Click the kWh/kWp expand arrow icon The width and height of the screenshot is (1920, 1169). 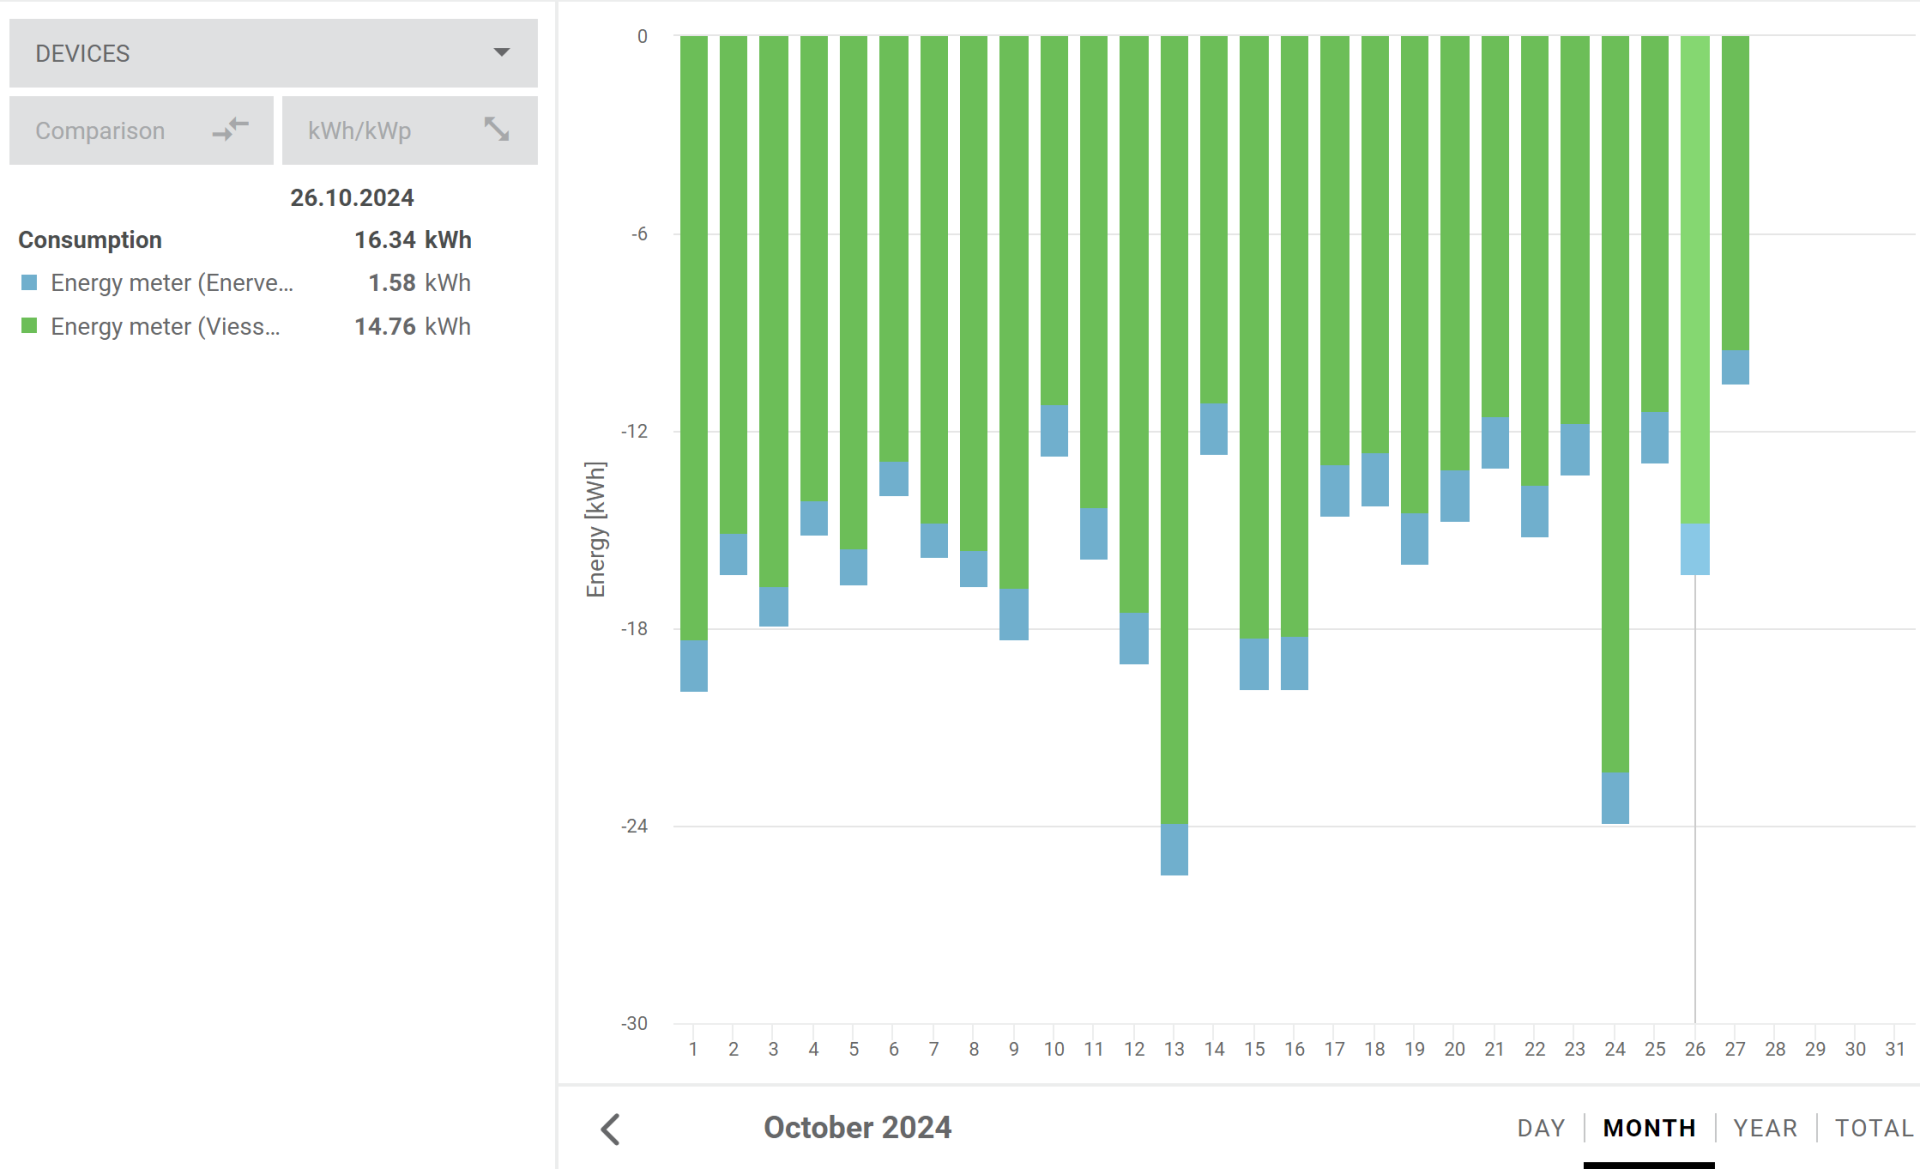coord(497,129)
